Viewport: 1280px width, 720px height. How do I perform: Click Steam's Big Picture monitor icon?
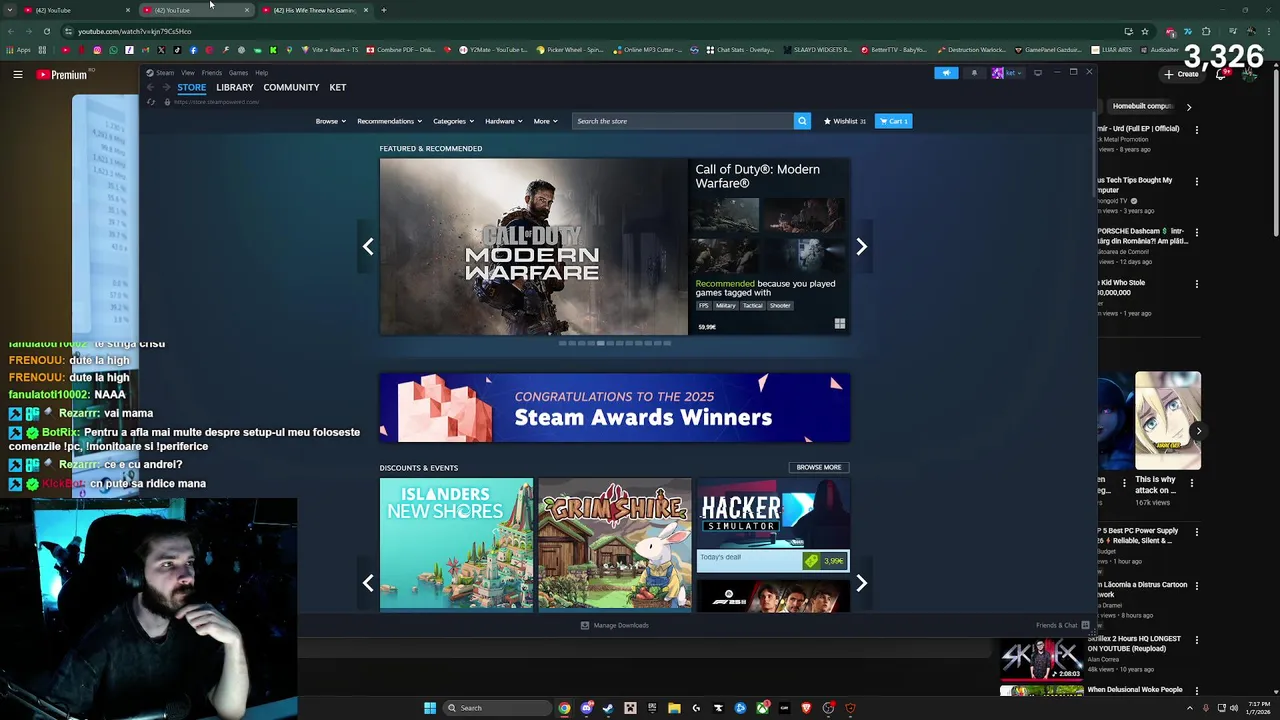[x=1037, y=73]
